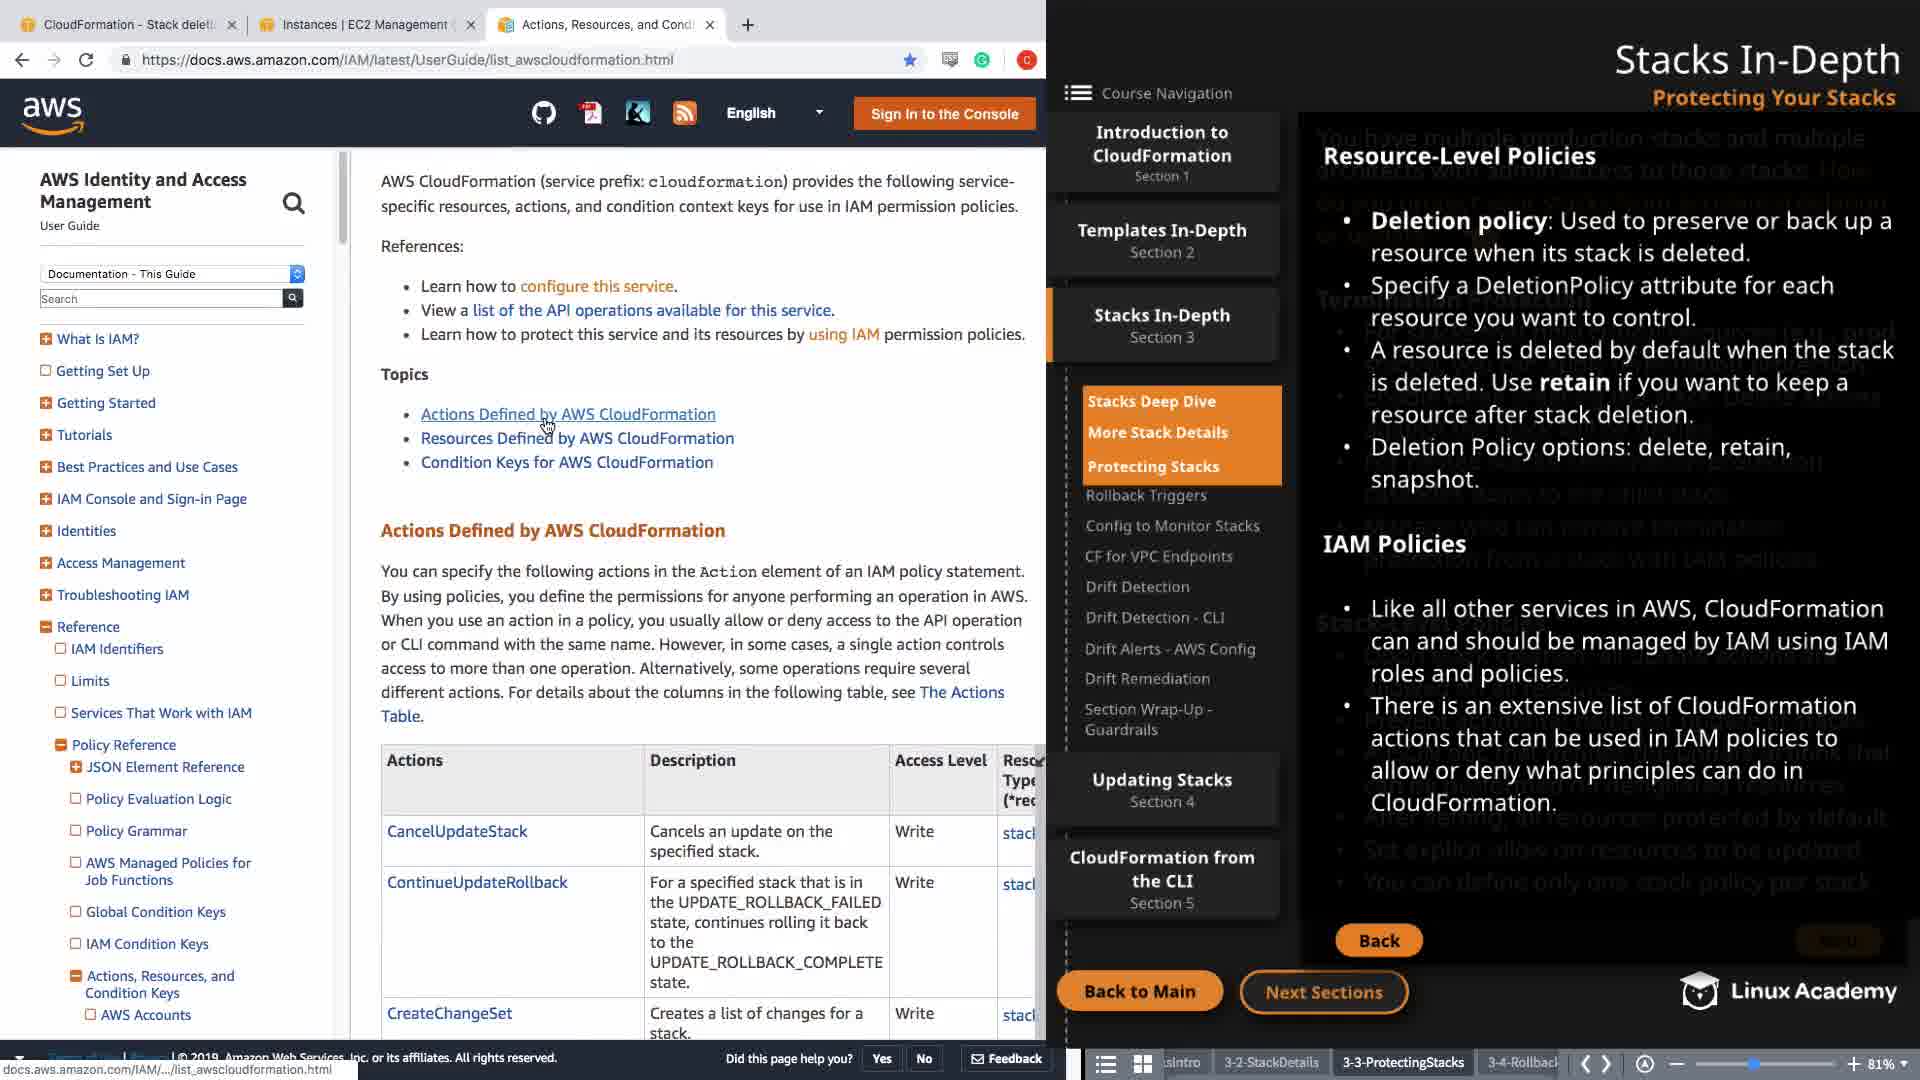Open Course Navigation hamburger icon
This screenshot has height=1080, width=1920.
coord(1077,93)
